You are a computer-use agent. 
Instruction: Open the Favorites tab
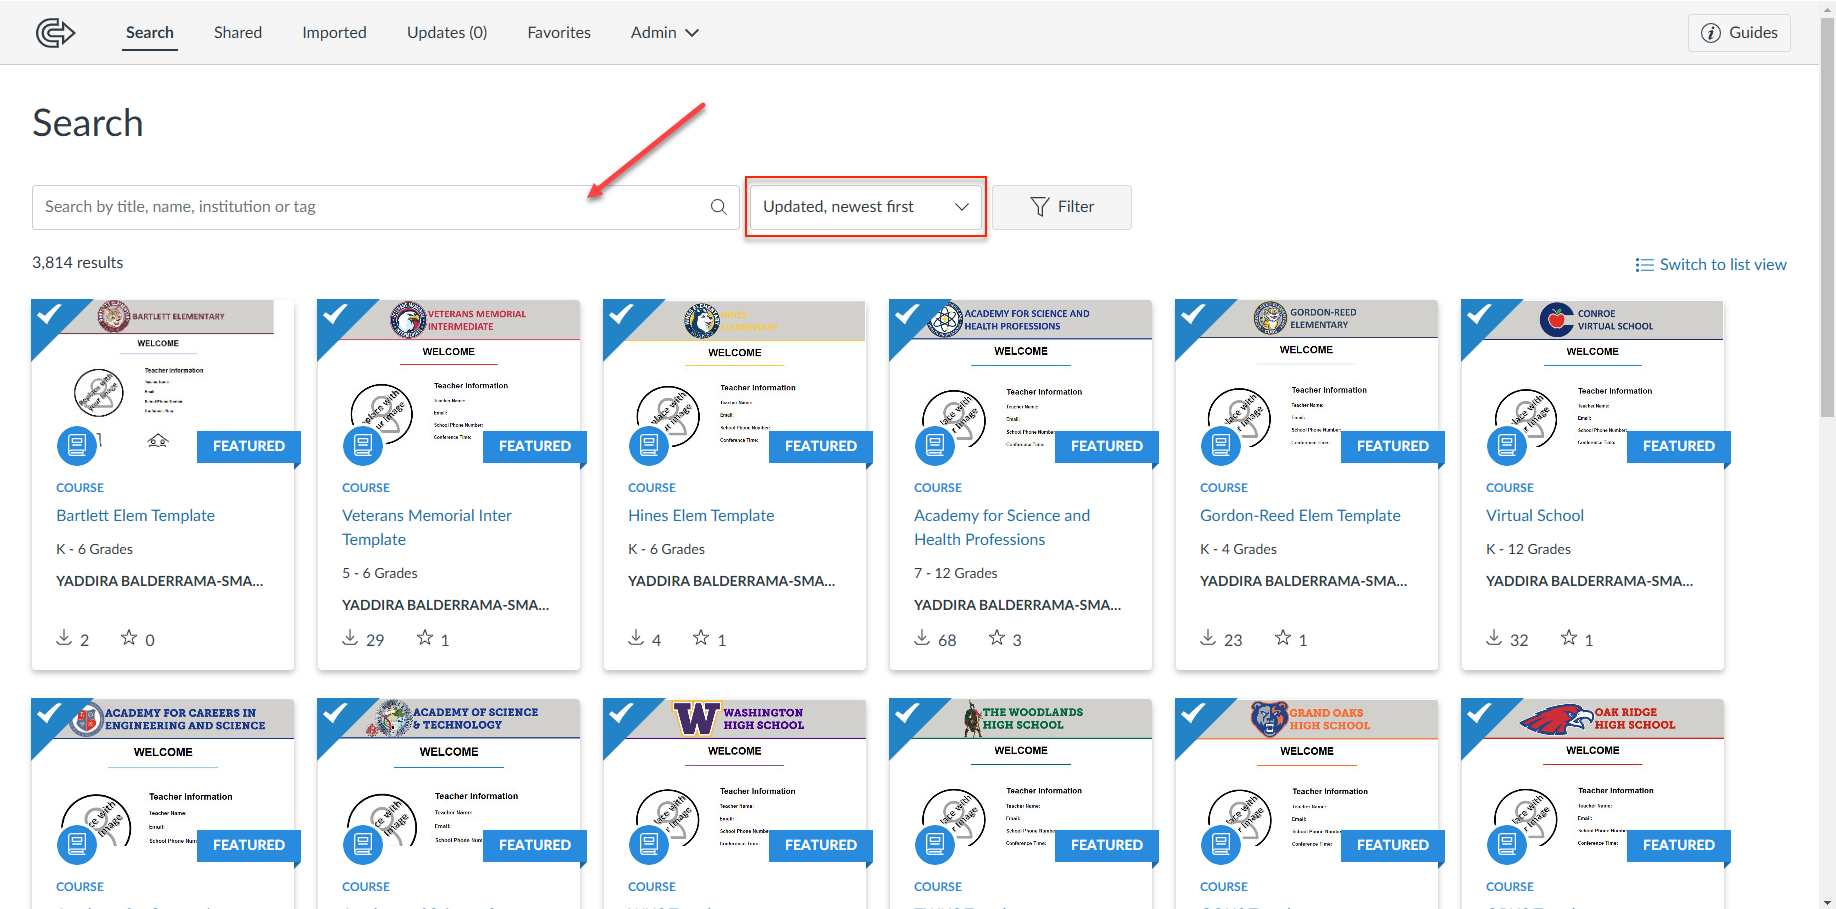(559, 33)
